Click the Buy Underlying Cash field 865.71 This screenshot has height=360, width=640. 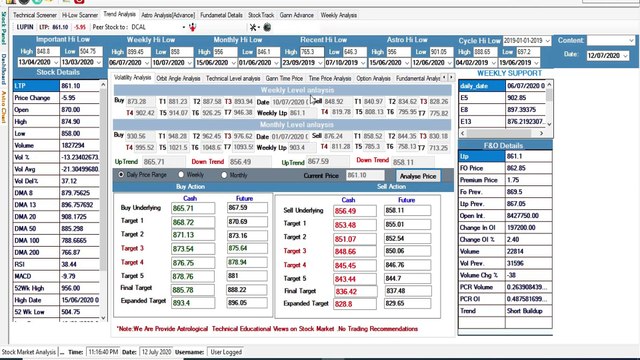tap(193, 208)
